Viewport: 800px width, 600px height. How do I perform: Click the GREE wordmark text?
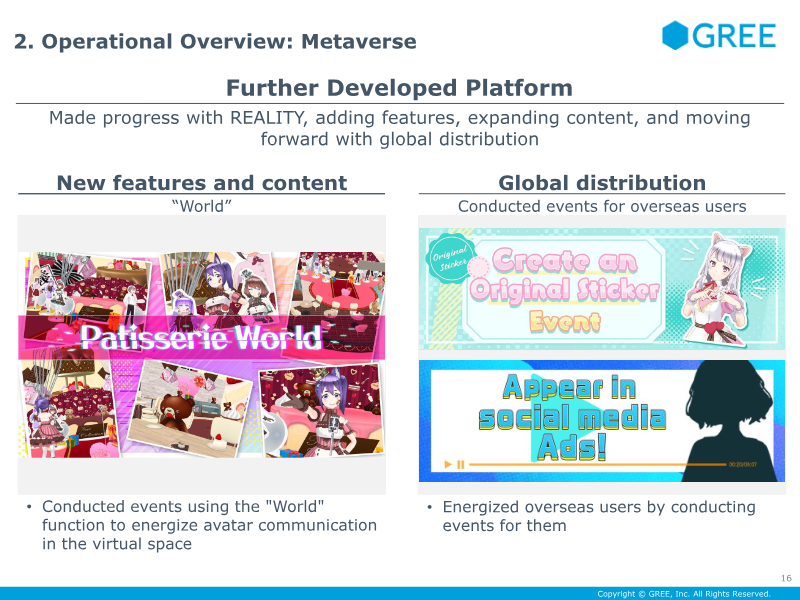pyautogui.click(x=734, y=36)
